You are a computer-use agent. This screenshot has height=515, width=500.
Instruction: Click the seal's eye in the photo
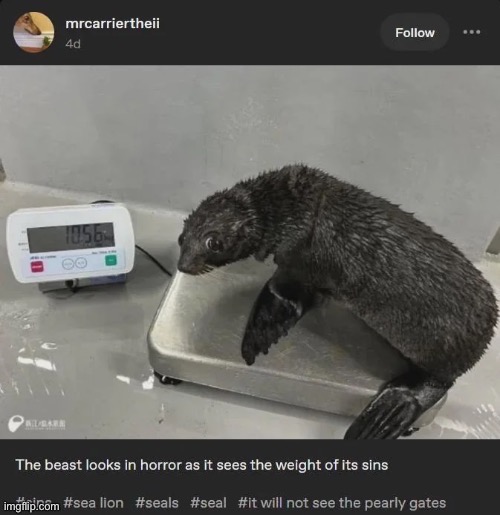click(215, 244)
